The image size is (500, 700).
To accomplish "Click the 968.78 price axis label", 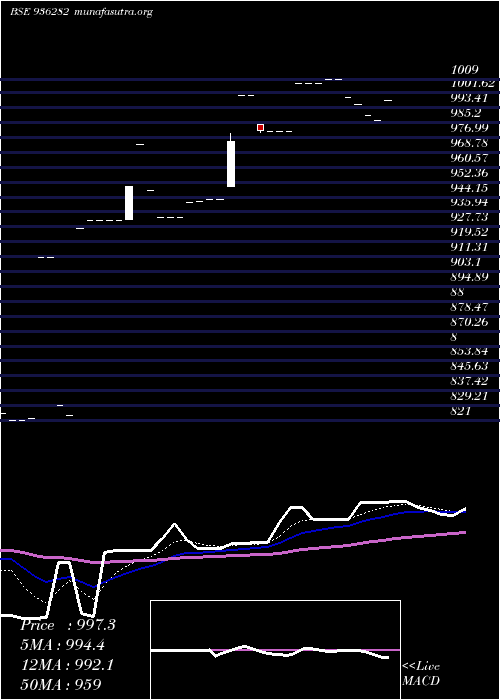I will click(469, 143).
